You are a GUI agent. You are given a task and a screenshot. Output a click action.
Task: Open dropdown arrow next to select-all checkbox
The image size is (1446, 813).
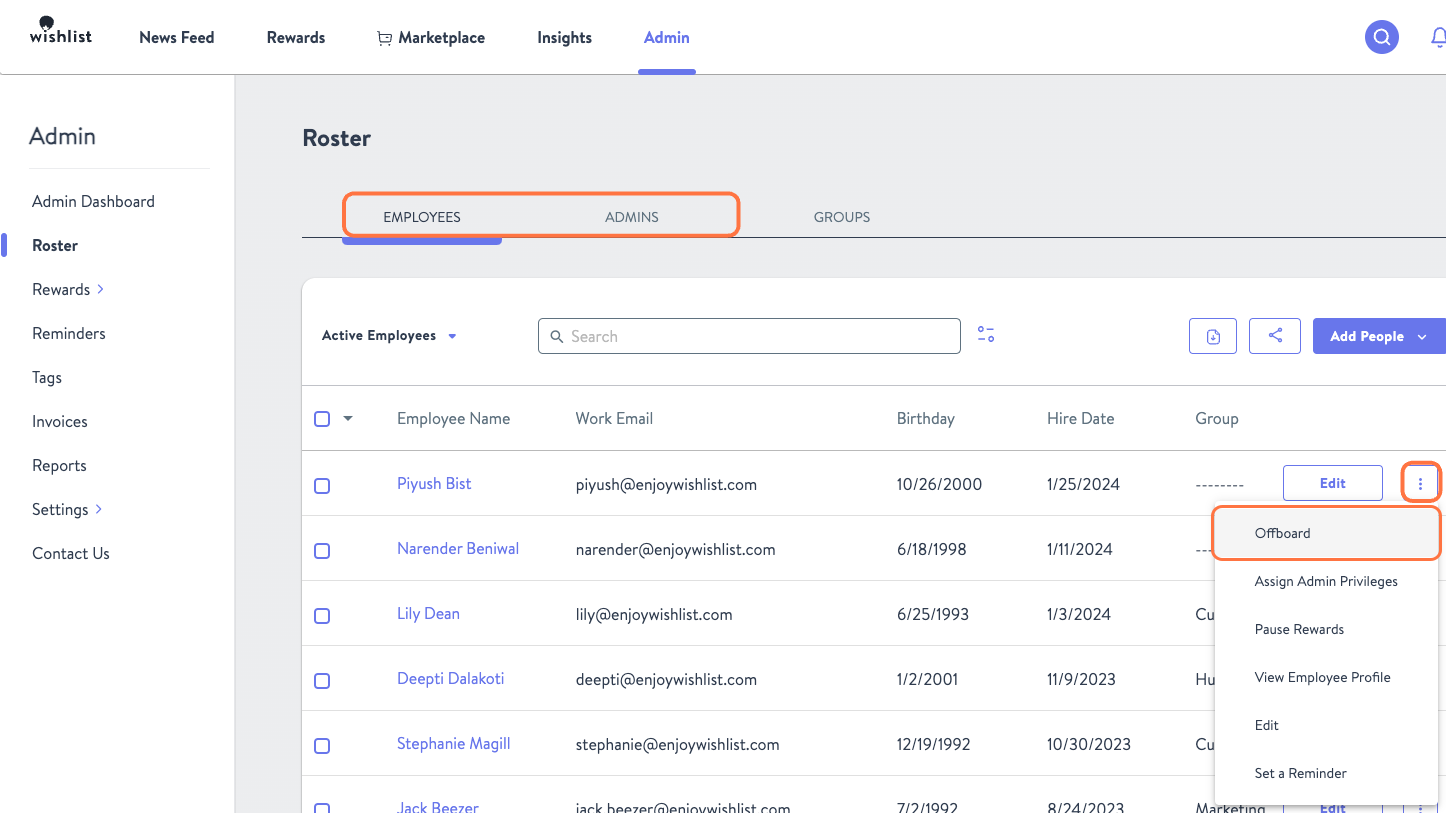point(348,419)
